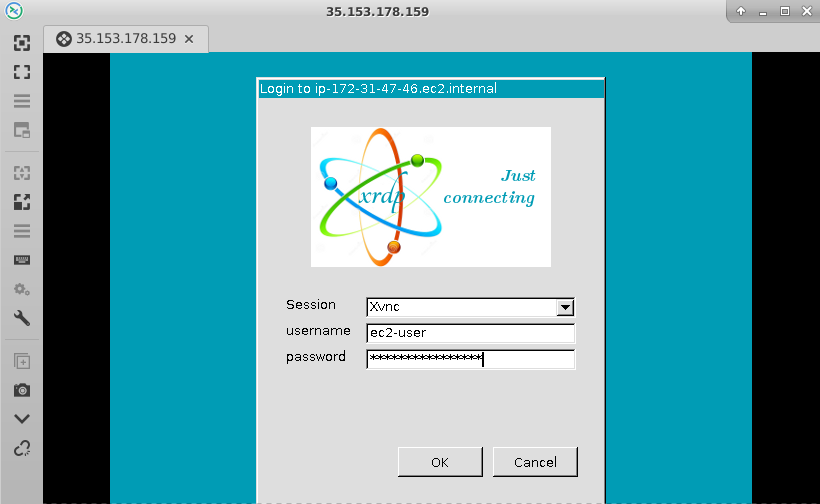The height and width of the screenshot is (504, 820).
Task: Take a screenshot with the camera icon
Action: (x=21, y=390)
